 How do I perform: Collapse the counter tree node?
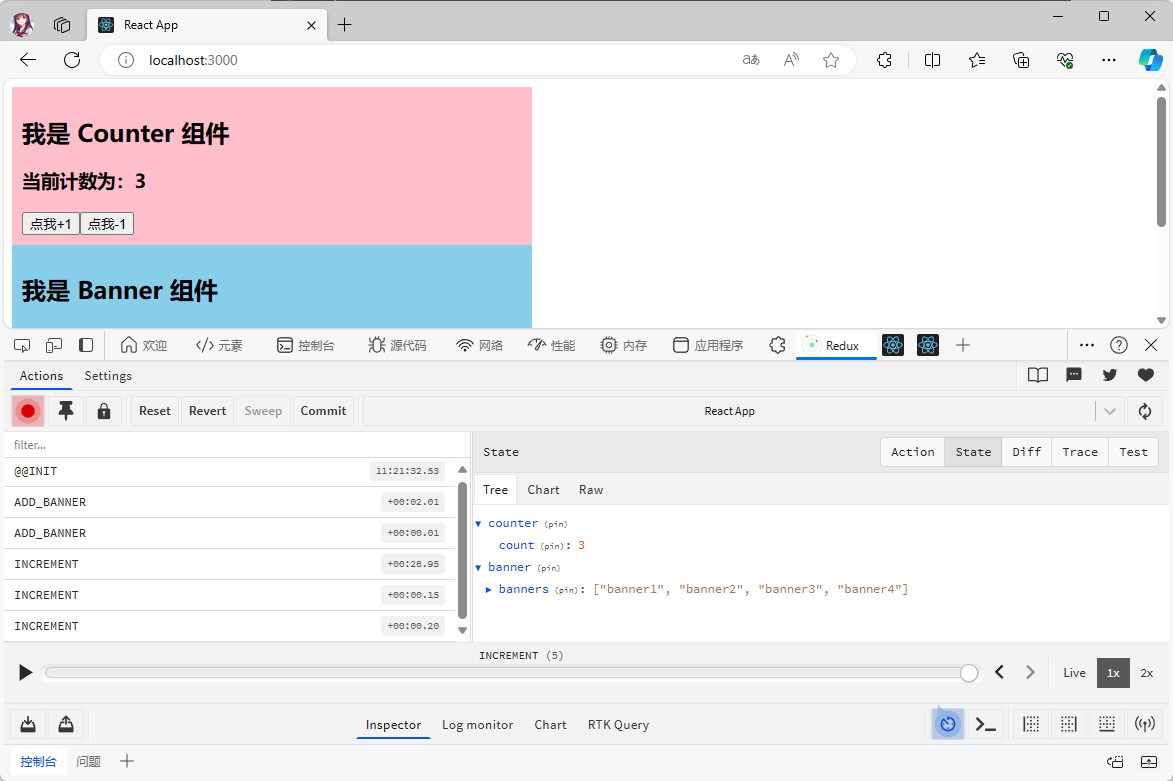tap(478, 524)
